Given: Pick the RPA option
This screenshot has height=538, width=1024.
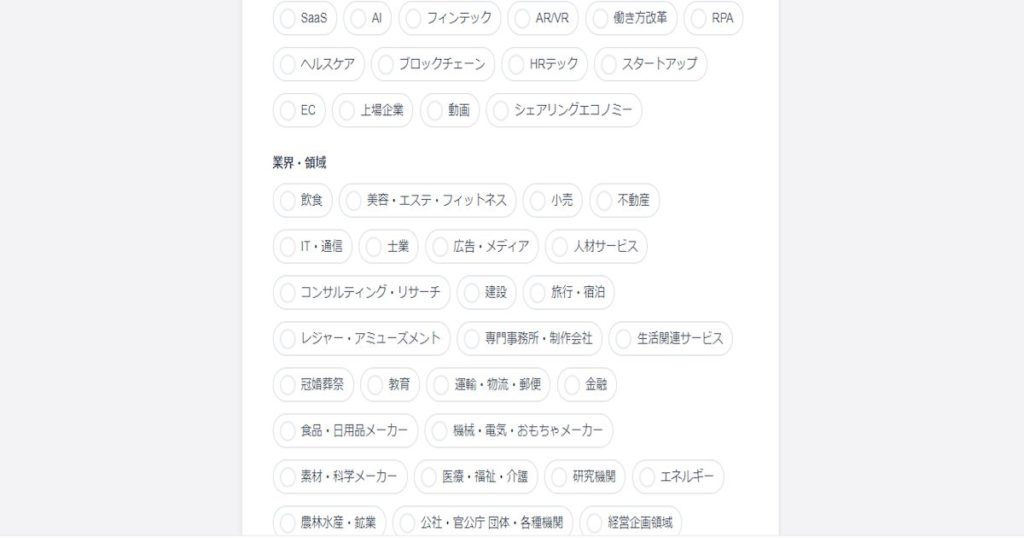Looking at the screenshot, I should pos(712,18).
